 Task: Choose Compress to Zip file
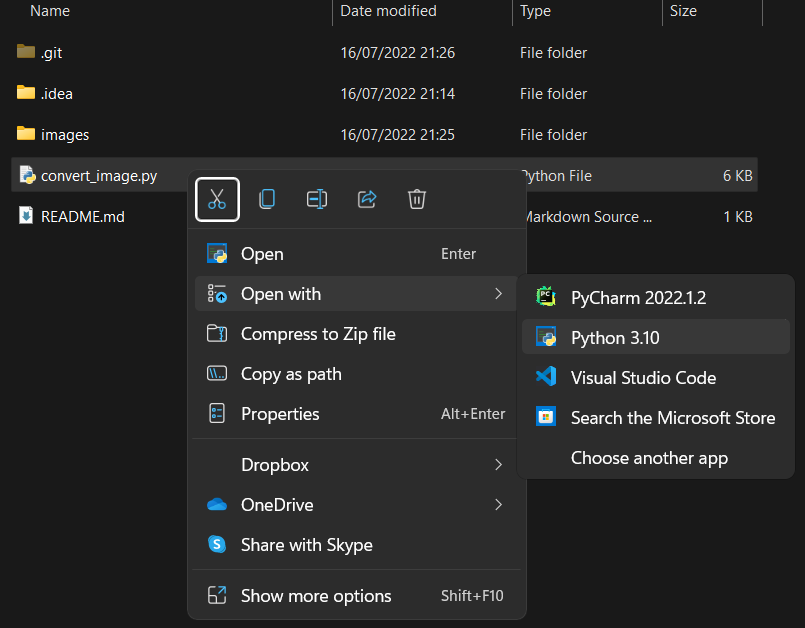point(356,334)
